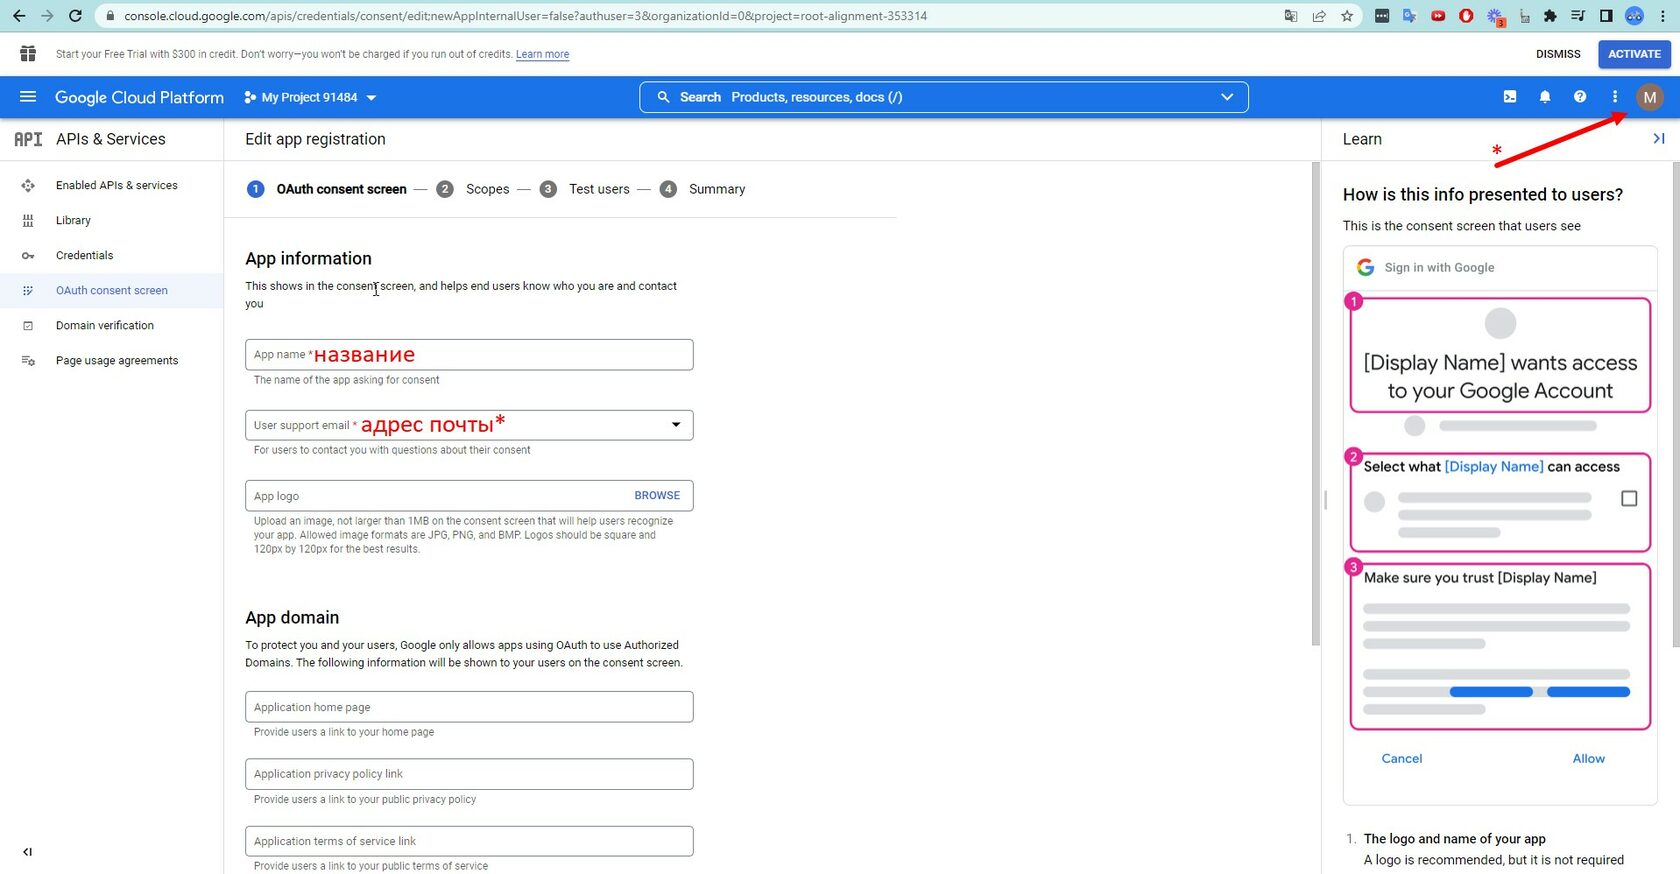Click the ACTIVATE free trial button
Viewport: 1680px width, 874px height.
tap(1634, 54)
